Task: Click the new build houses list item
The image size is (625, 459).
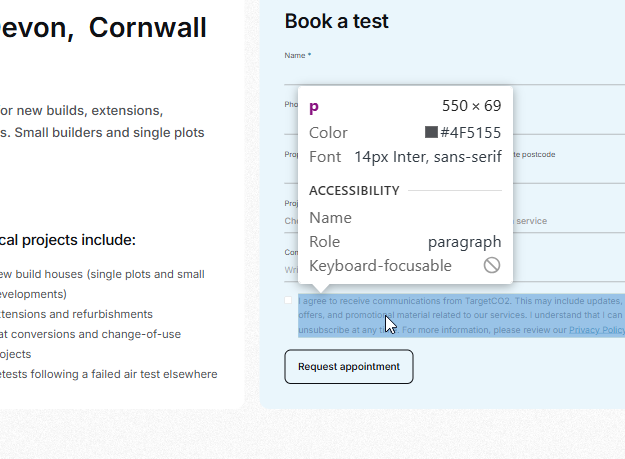Action: coord(100,274)
